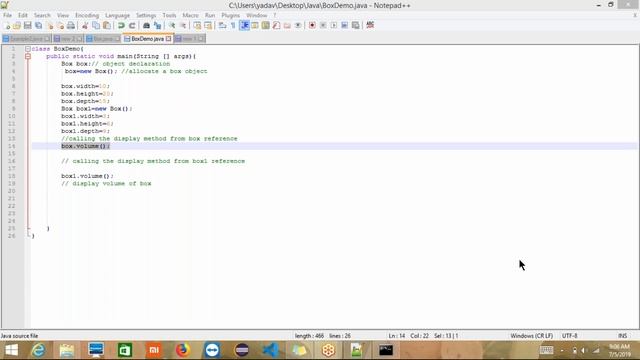Viewport: 640px width, 360px height.
Task: Open Firefox from taskbar
Action: pos(182,350)
